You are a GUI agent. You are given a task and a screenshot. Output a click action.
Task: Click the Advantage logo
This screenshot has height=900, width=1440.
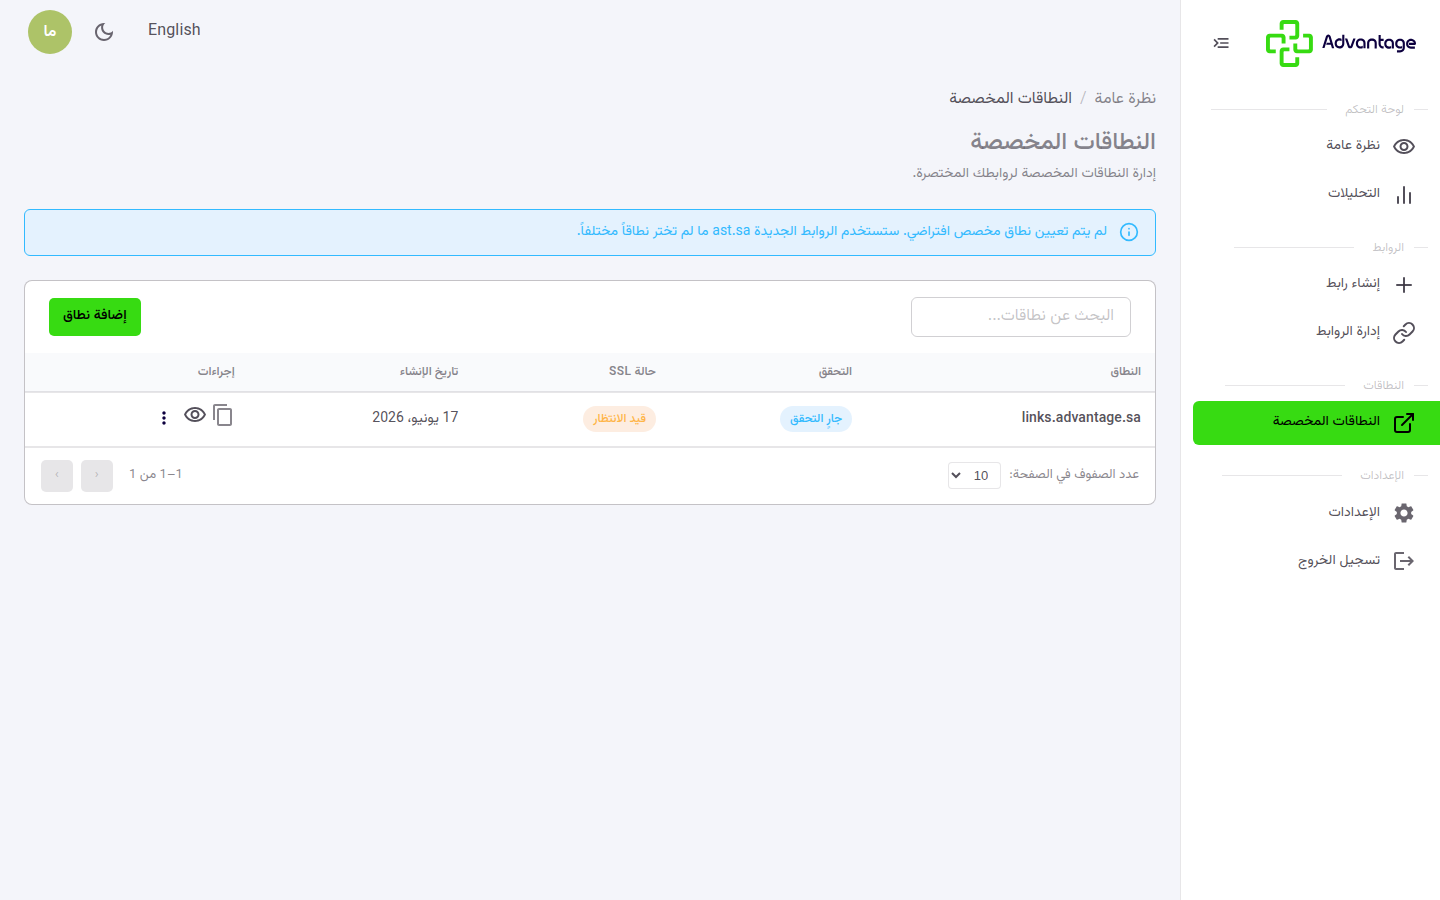click(x=1340, y=43)
